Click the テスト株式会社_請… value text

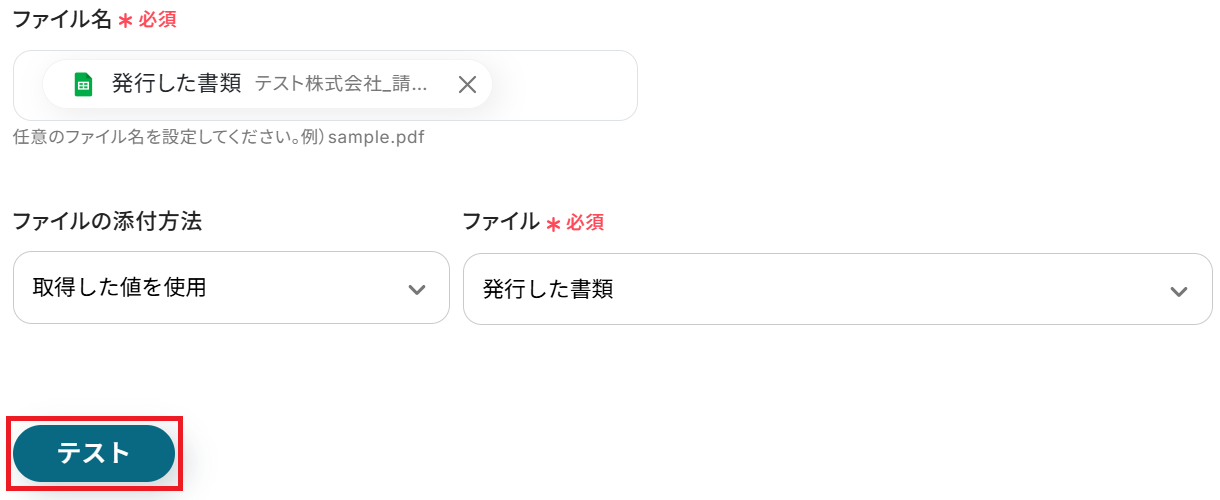341,84
